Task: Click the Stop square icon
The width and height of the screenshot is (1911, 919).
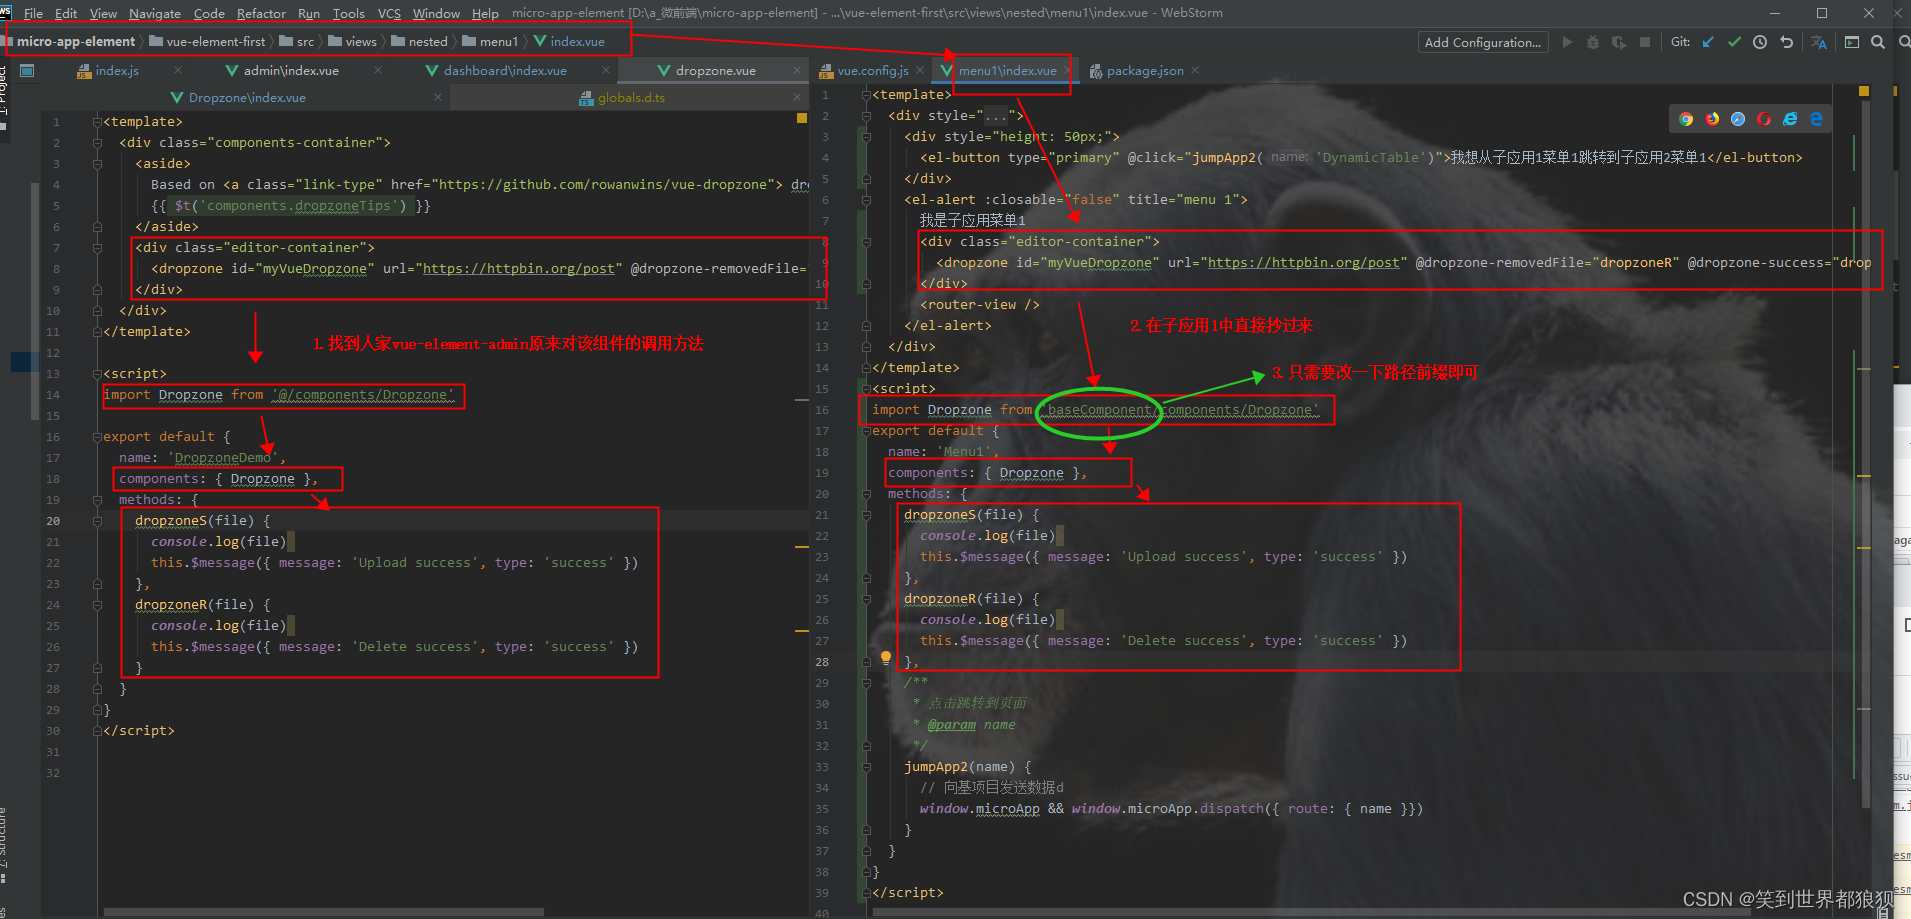Action: coord(1645,42)
